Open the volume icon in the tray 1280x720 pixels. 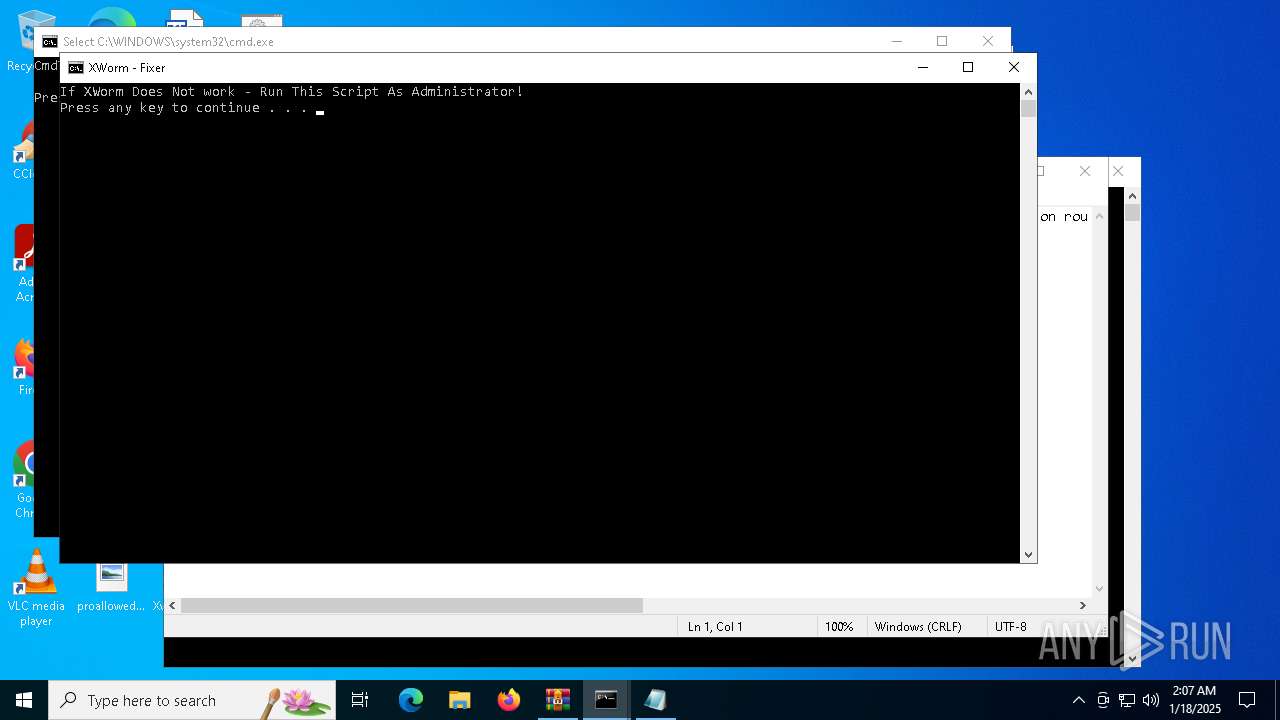click(1151, 700)
